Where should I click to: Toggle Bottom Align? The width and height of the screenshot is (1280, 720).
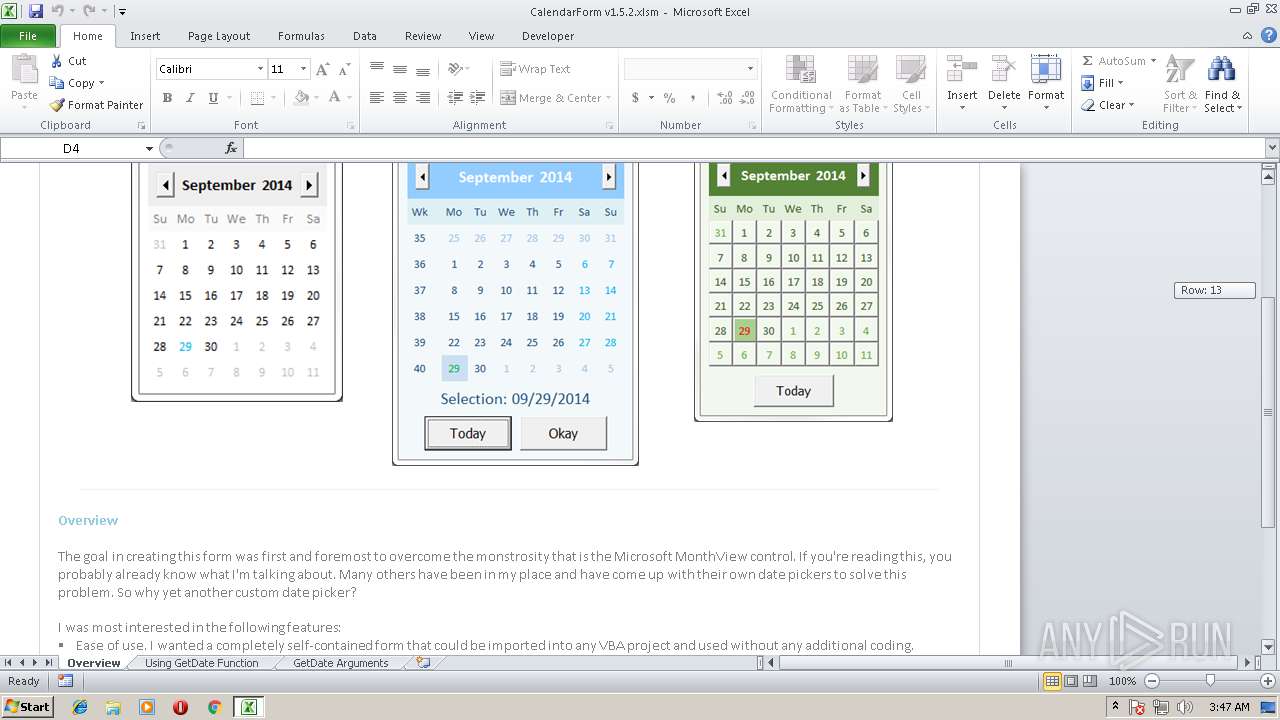(422, 69)
